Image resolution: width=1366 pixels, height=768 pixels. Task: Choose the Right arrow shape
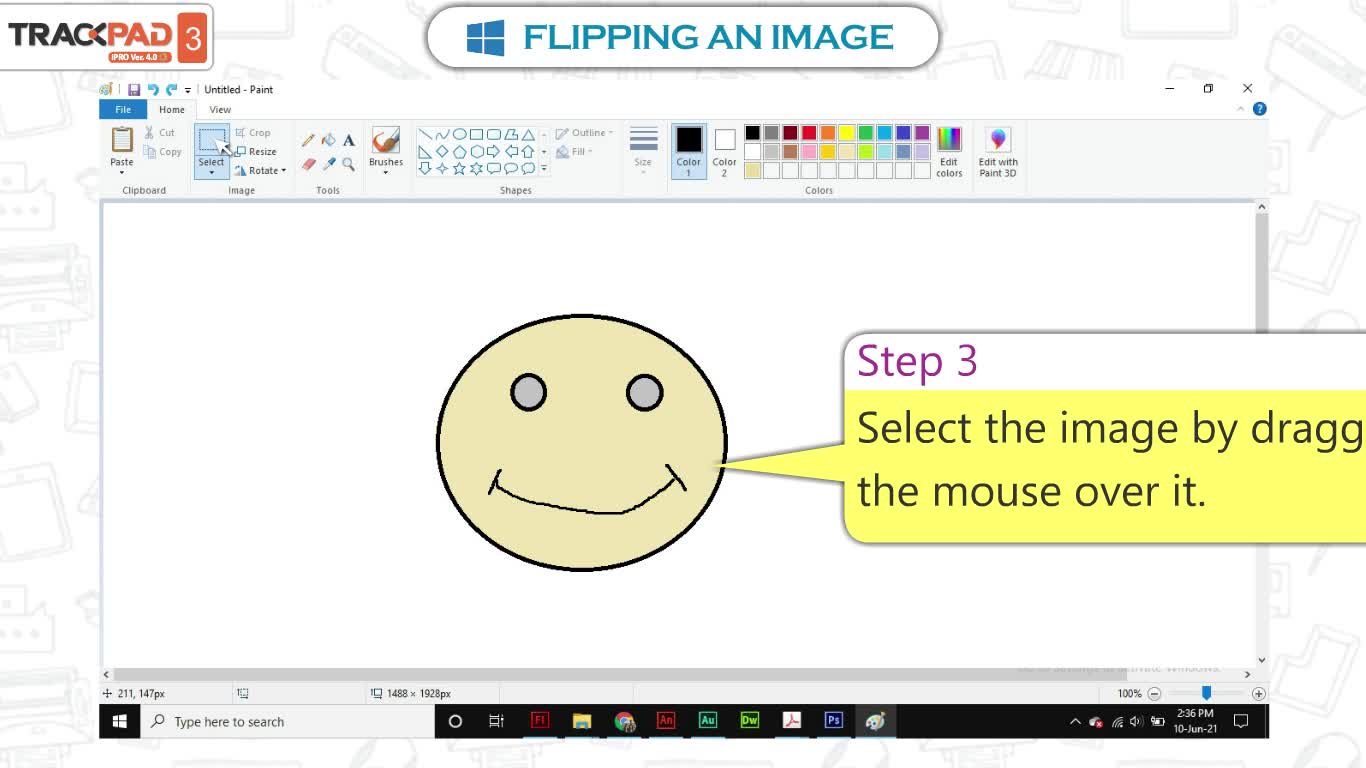click(x=493, y=152)
